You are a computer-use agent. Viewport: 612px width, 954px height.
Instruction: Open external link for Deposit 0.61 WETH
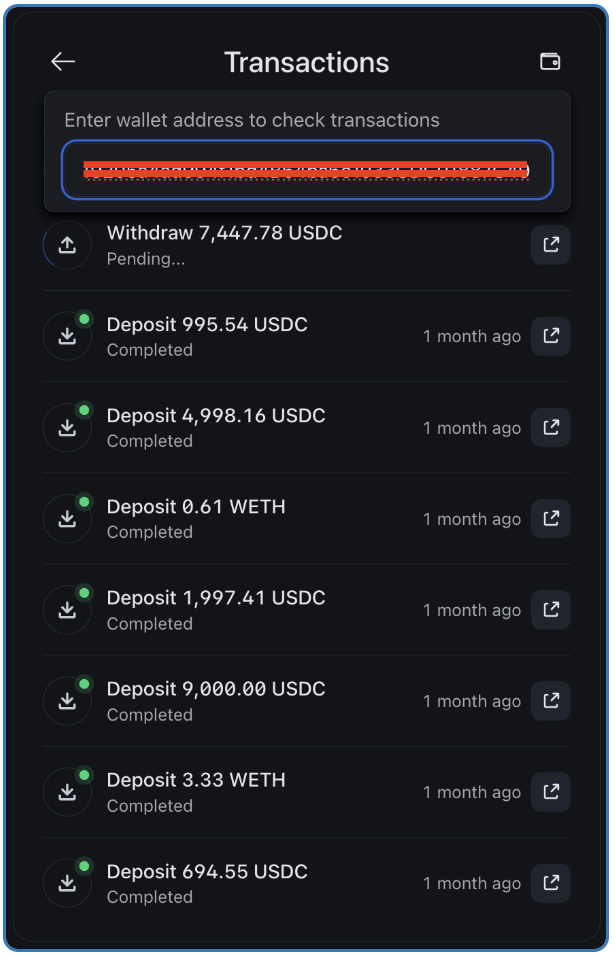[551, 518]
